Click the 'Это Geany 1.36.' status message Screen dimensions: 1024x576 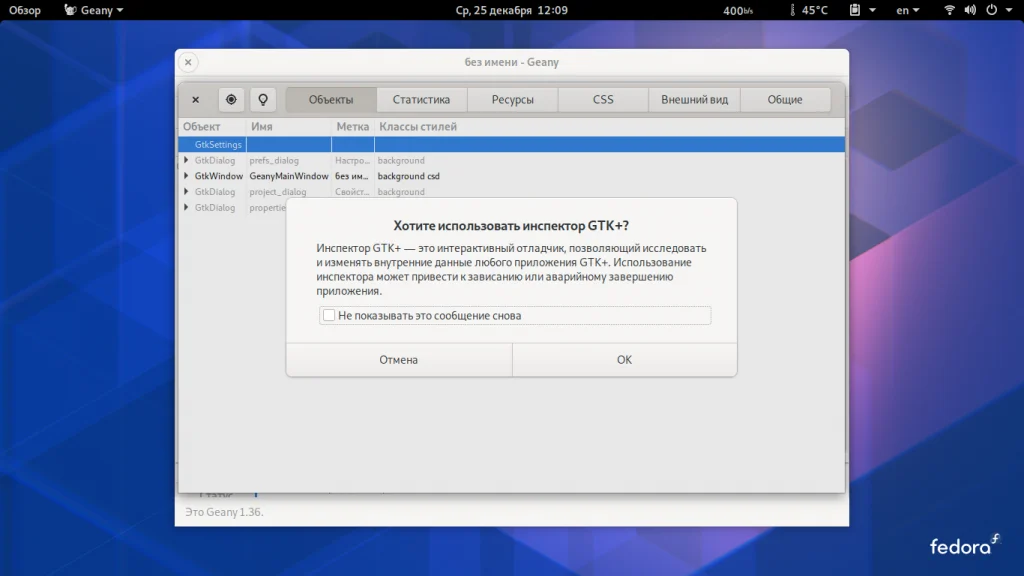[224, 512]
